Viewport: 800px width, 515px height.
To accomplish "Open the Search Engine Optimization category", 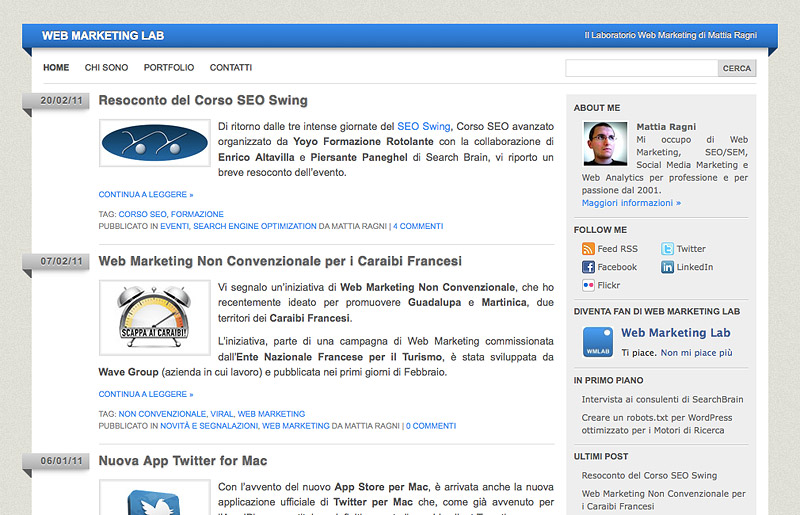I will pyautogui.click(x=255, y=226).
